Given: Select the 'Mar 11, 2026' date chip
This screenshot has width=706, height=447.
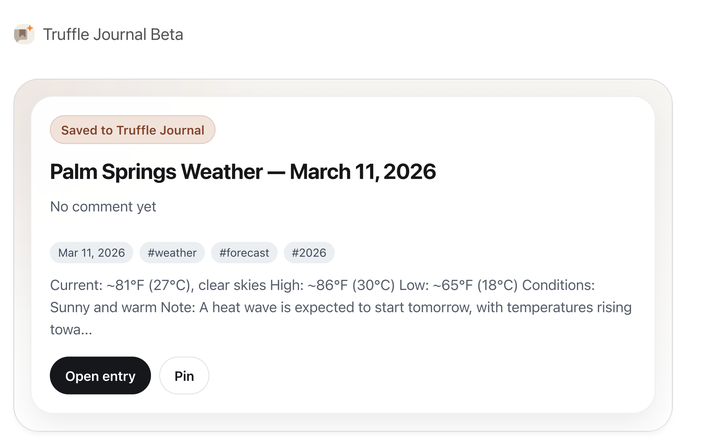Looking at the screenshot, I should point(91,253).
